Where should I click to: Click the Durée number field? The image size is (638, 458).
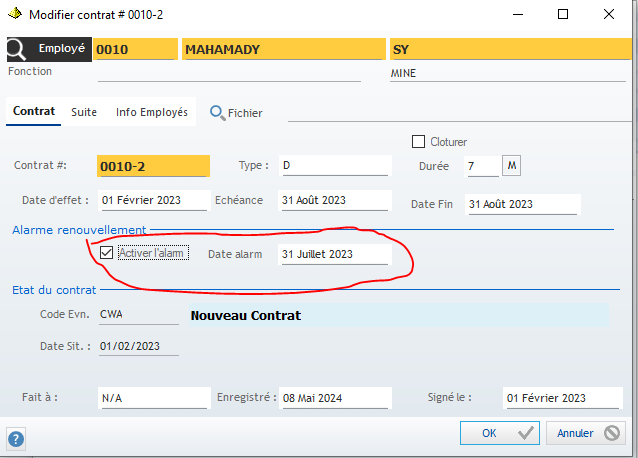click(x=481, y=166)
